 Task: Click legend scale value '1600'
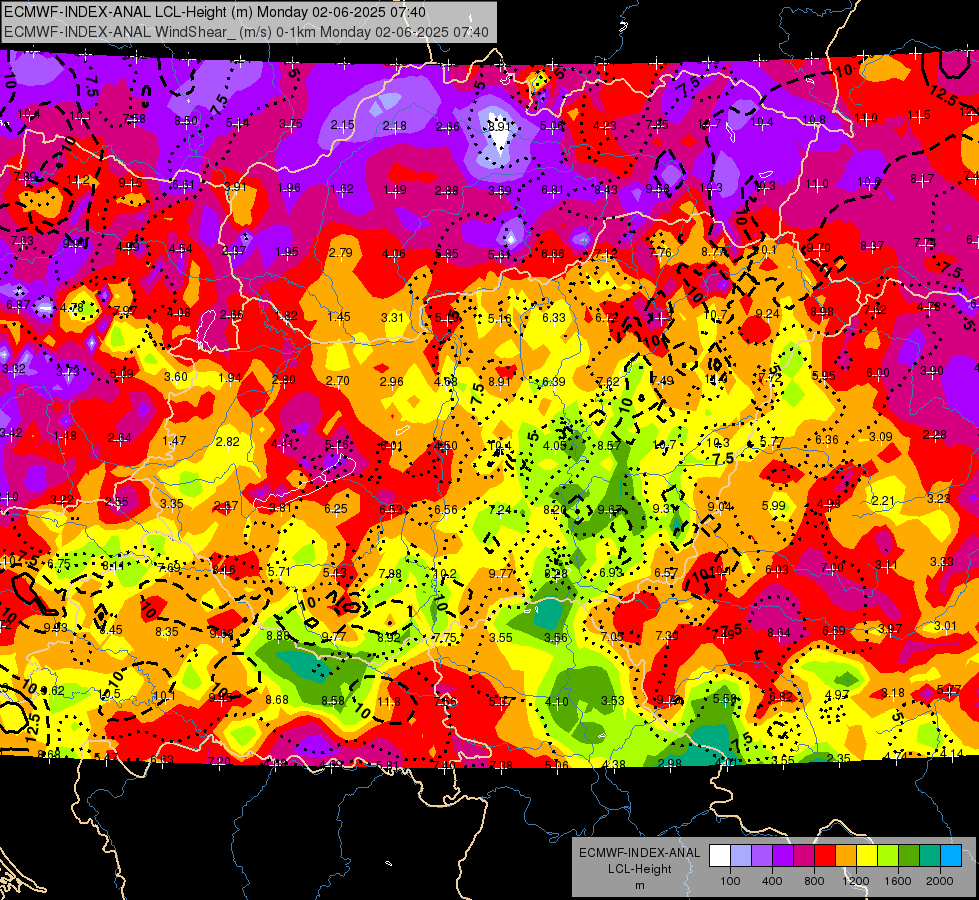tap(898, 881)
